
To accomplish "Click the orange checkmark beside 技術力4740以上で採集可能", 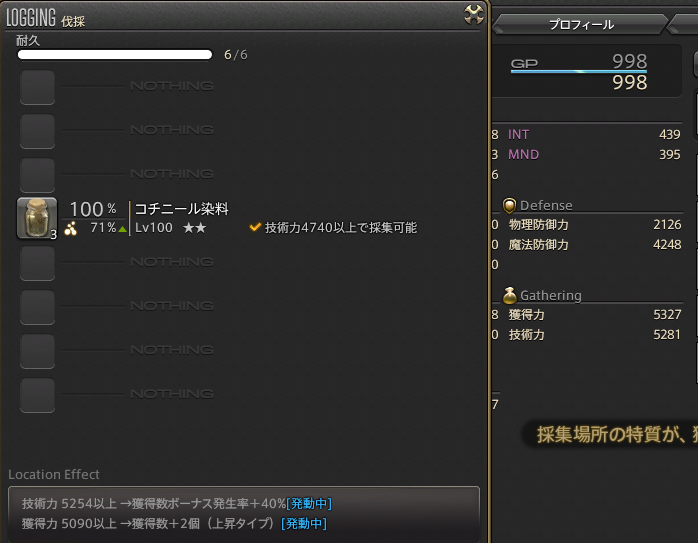I will 255,227.
